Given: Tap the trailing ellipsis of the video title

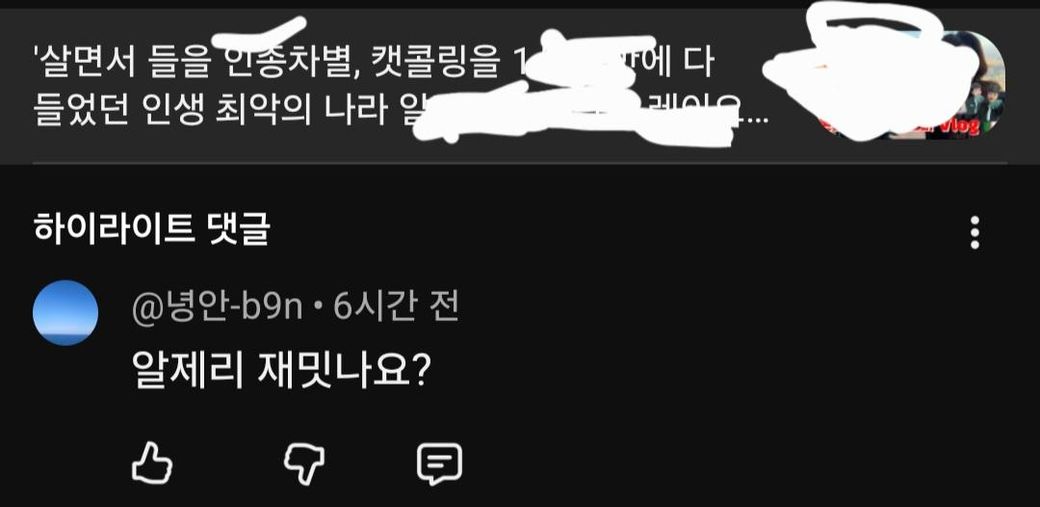Looking at the screenshot, I should (757, 121).
